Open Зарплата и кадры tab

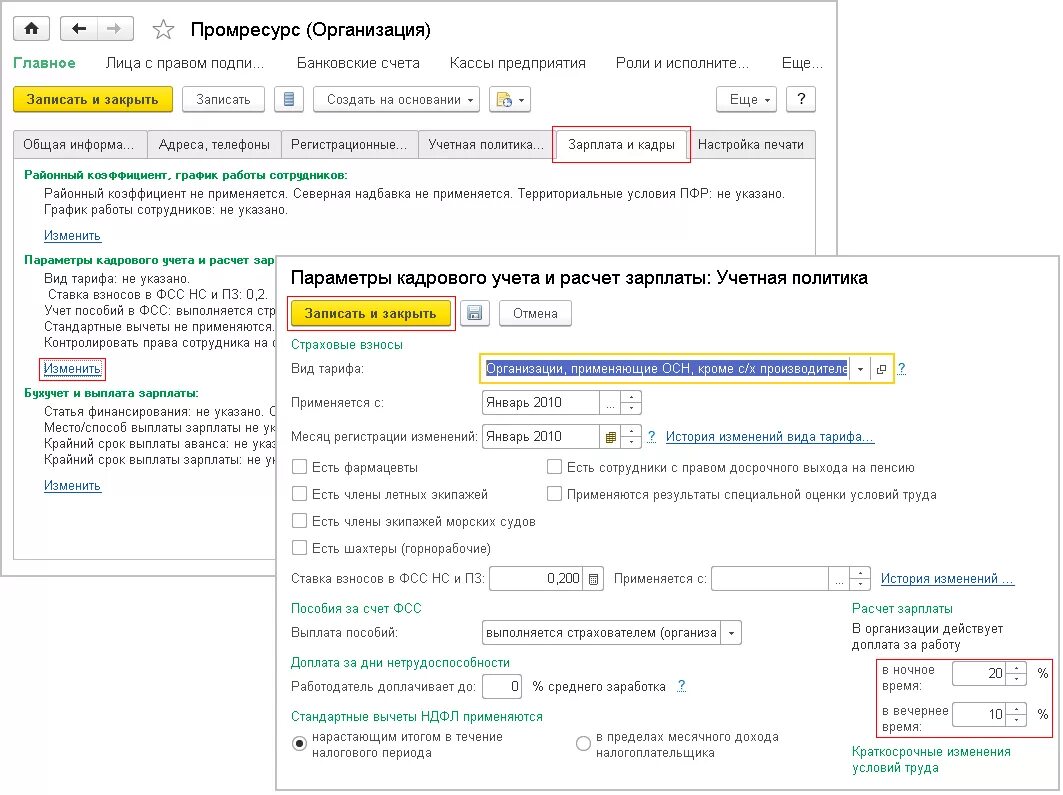(x=622, y=144)
